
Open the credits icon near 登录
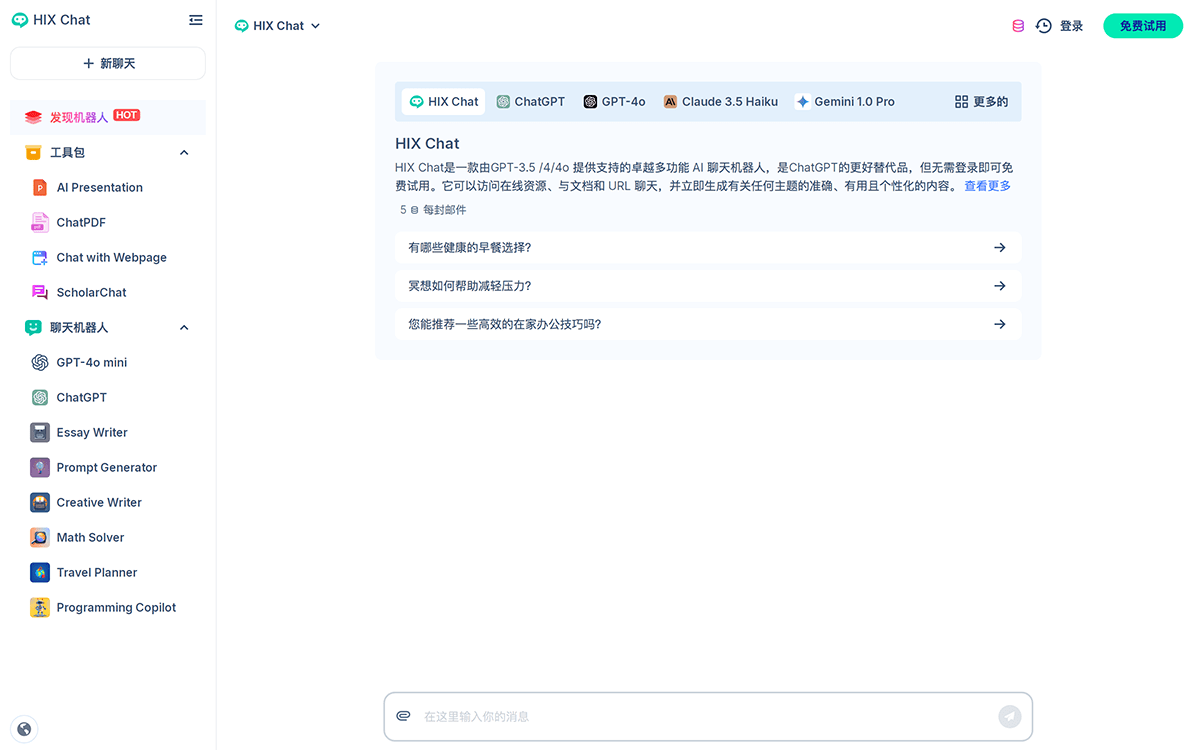point(1017,25)
